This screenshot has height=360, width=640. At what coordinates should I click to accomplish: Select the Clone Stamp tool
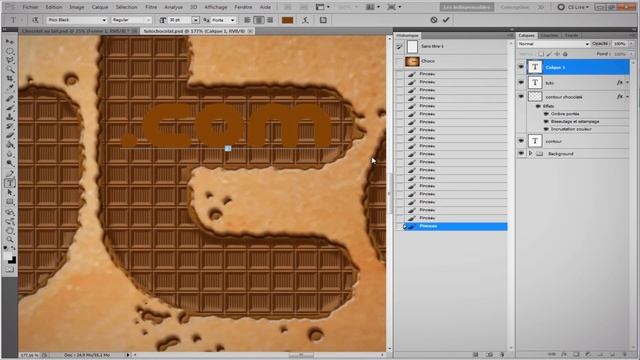click(x=9, y=117)
